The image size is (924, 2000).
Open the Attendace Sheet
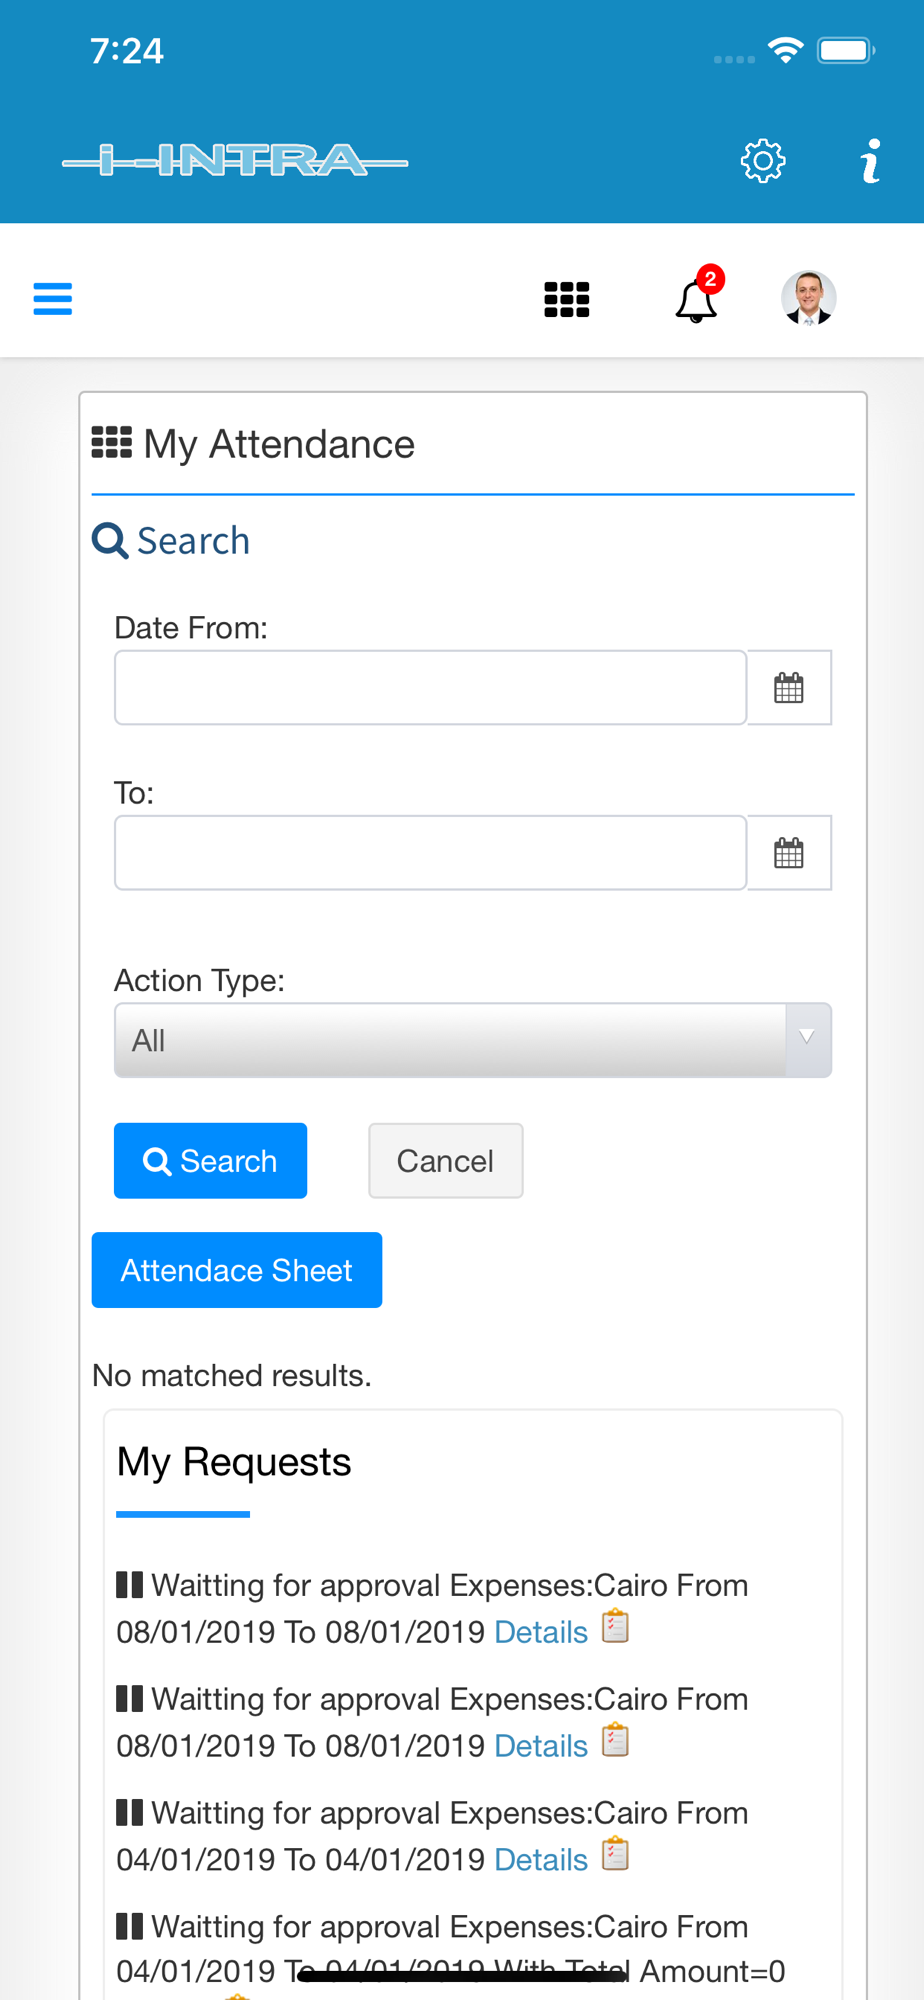click(x=237, y=1270)
